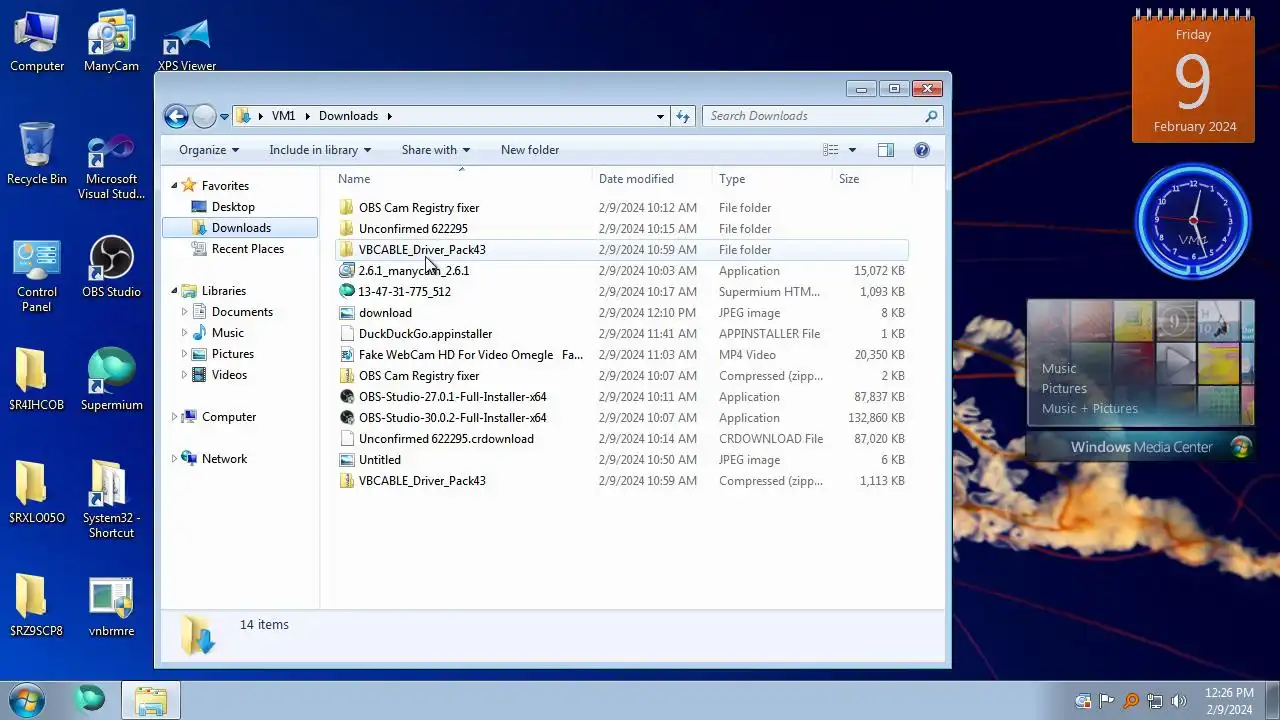The height and width of the screenshot is (720, 1280).
Task: Select the VBCABLE_Driver_Pack43 zipped file
Action: tap(620, 481)
